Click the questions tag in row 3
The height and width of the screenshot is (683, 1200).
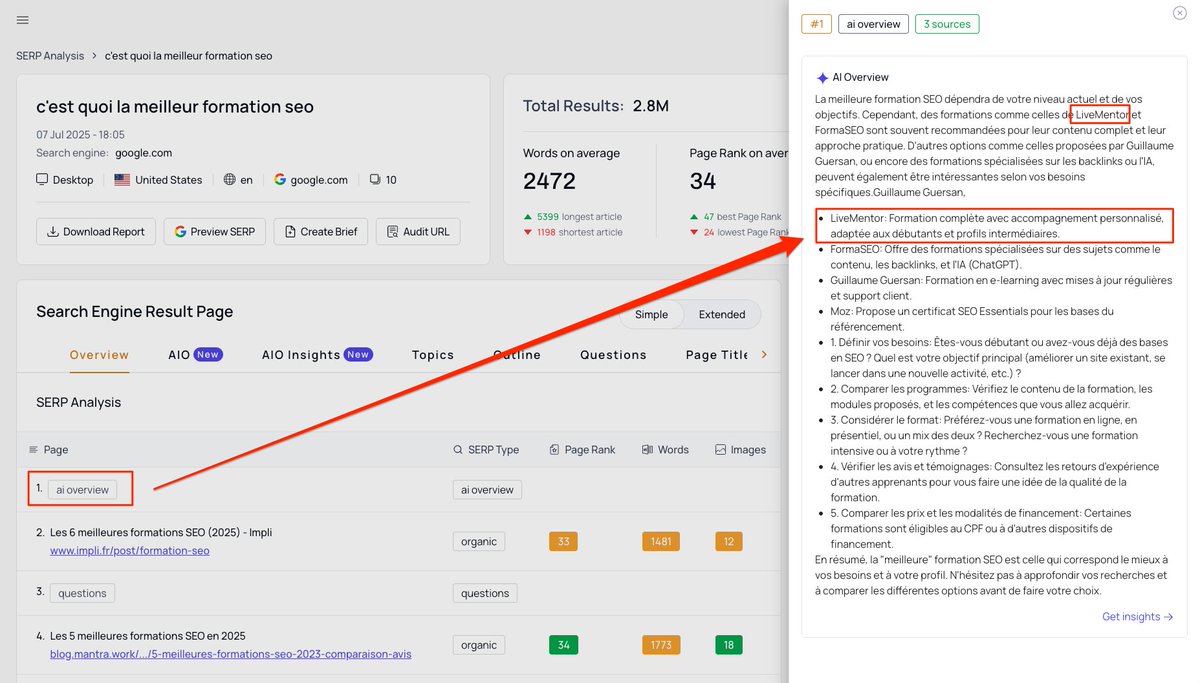pyautogui.click(x=82, y=593)
